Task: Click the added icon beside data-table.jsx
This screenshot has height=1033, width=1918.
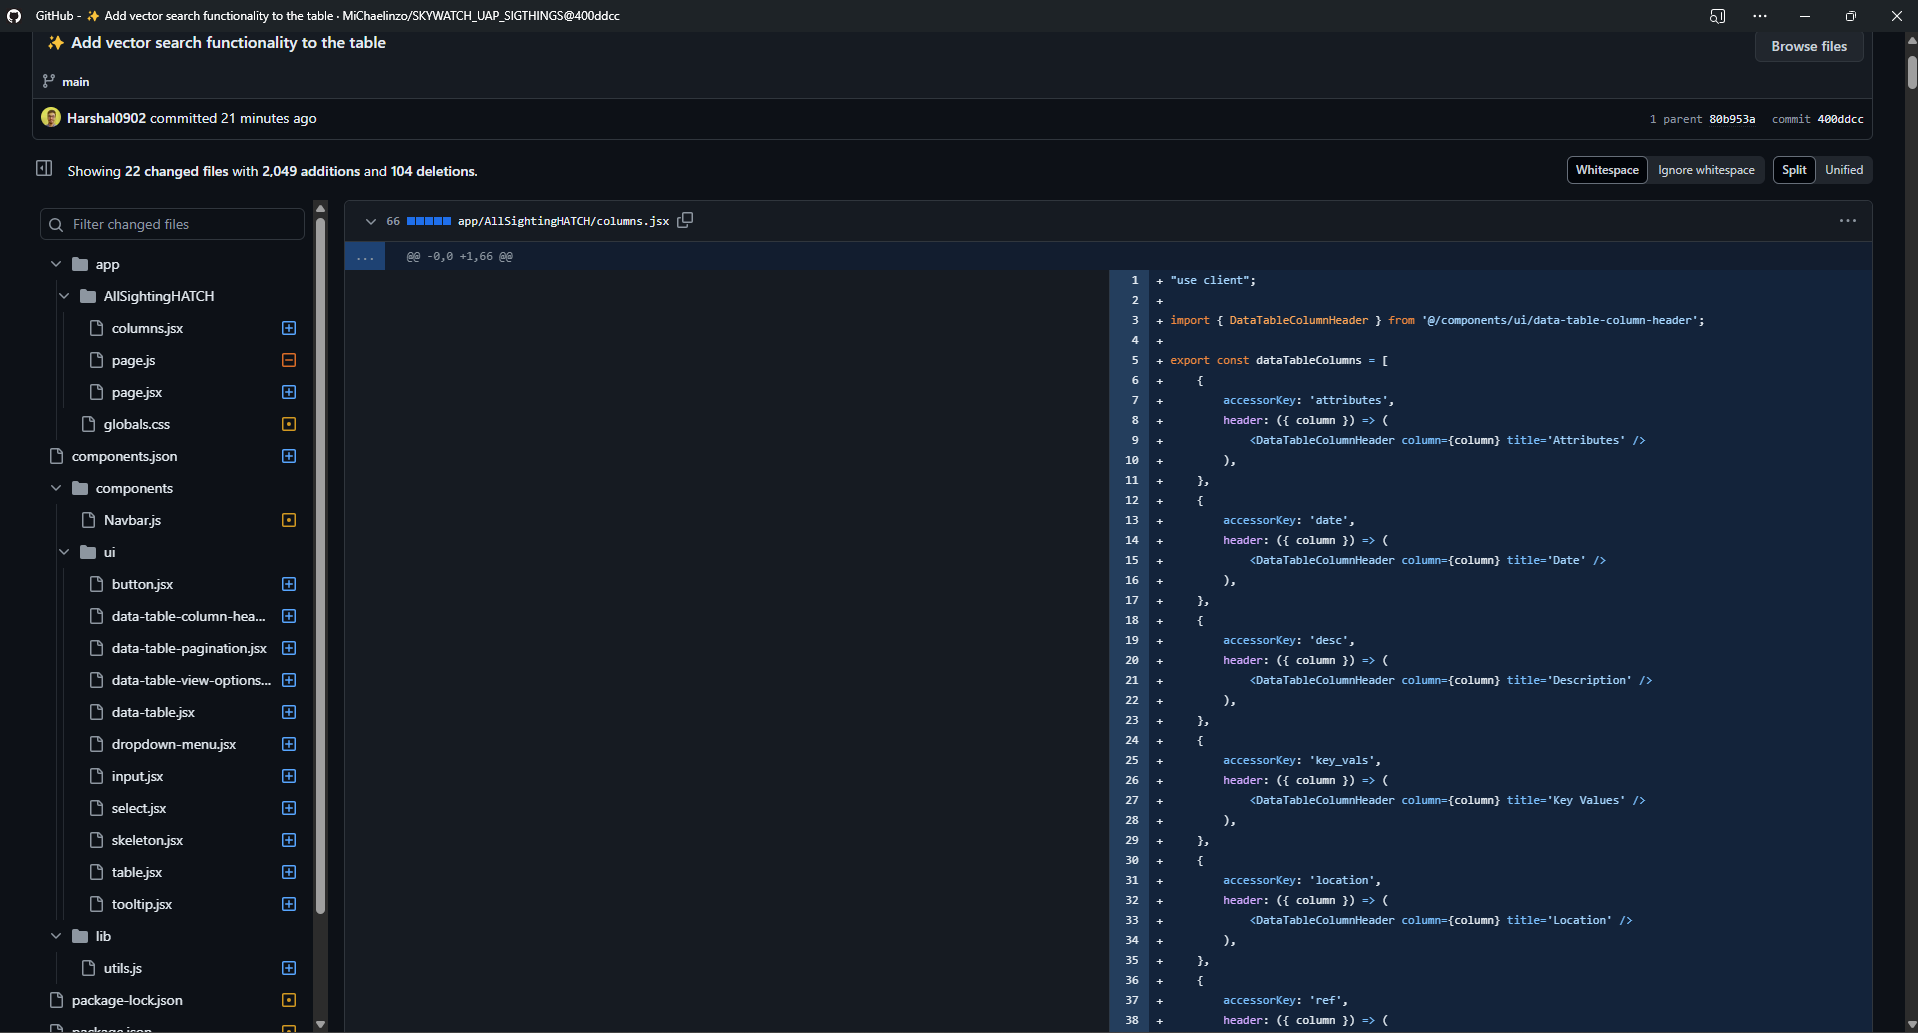Action: (x=289, y=712)
